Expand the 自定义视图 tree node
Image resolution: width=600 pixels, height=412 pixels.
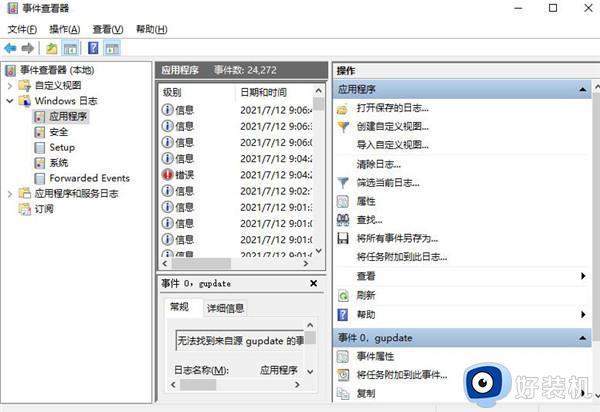(10, 86)
